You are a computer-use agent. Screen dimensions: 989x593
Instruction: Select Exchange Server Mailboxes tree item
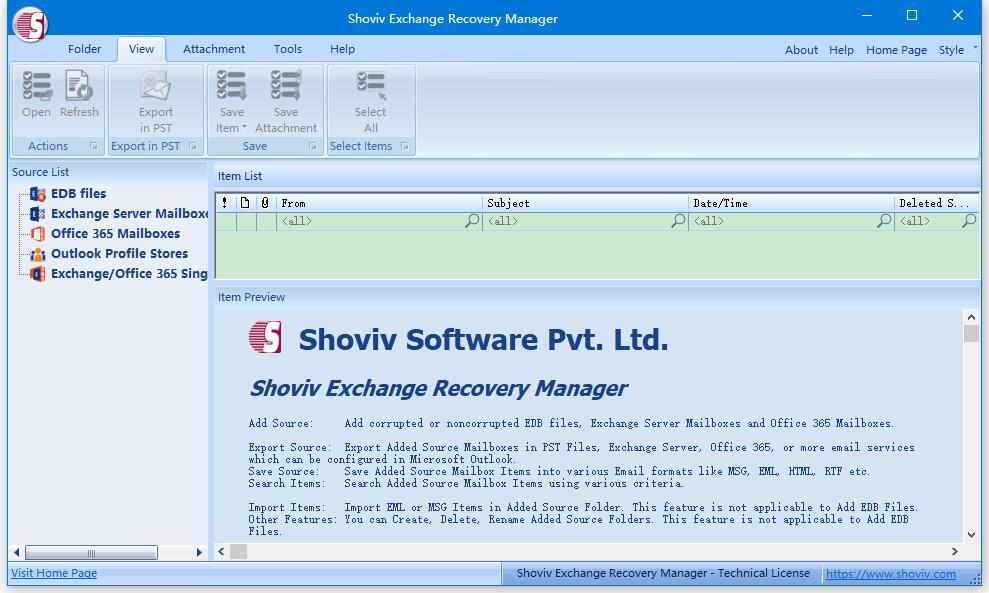tap(129, 214)
